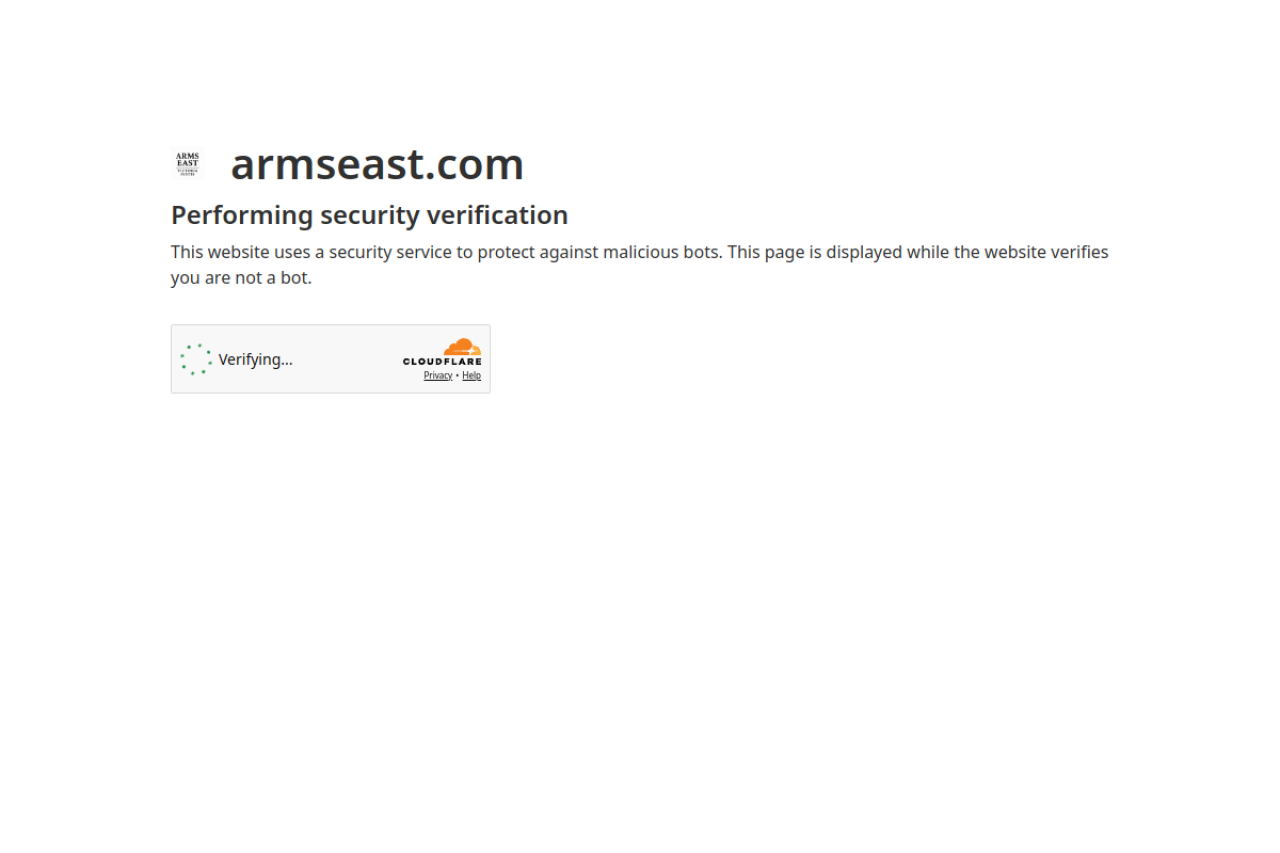Open the Cloudflare Help link
The image size is (1280, 853).
pos(471,376)
